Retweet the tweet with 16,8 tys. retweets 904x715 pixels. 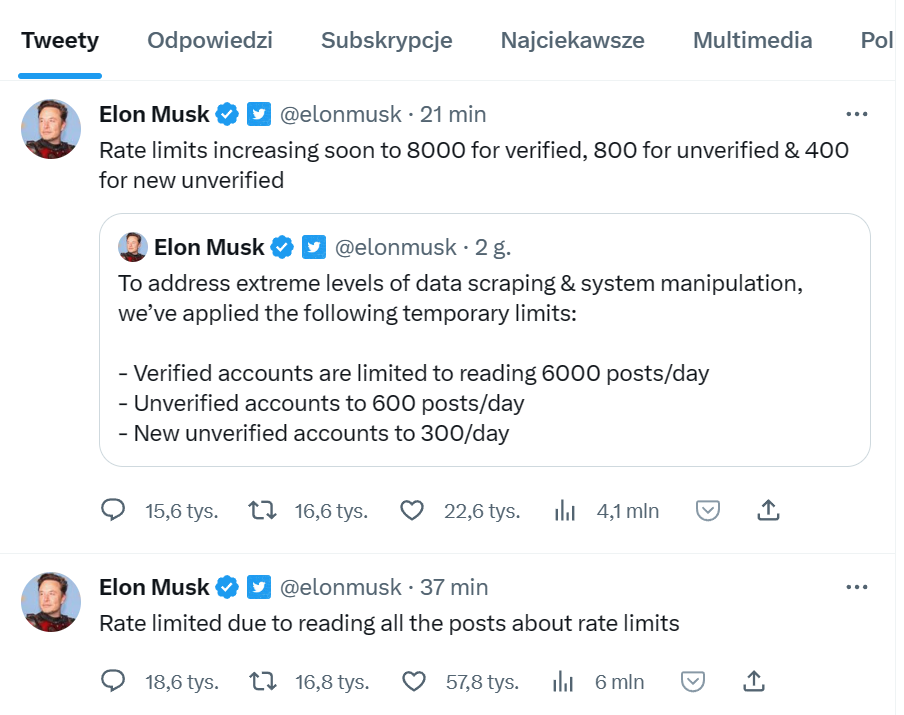pyautogui.click(x=263, y=682)
